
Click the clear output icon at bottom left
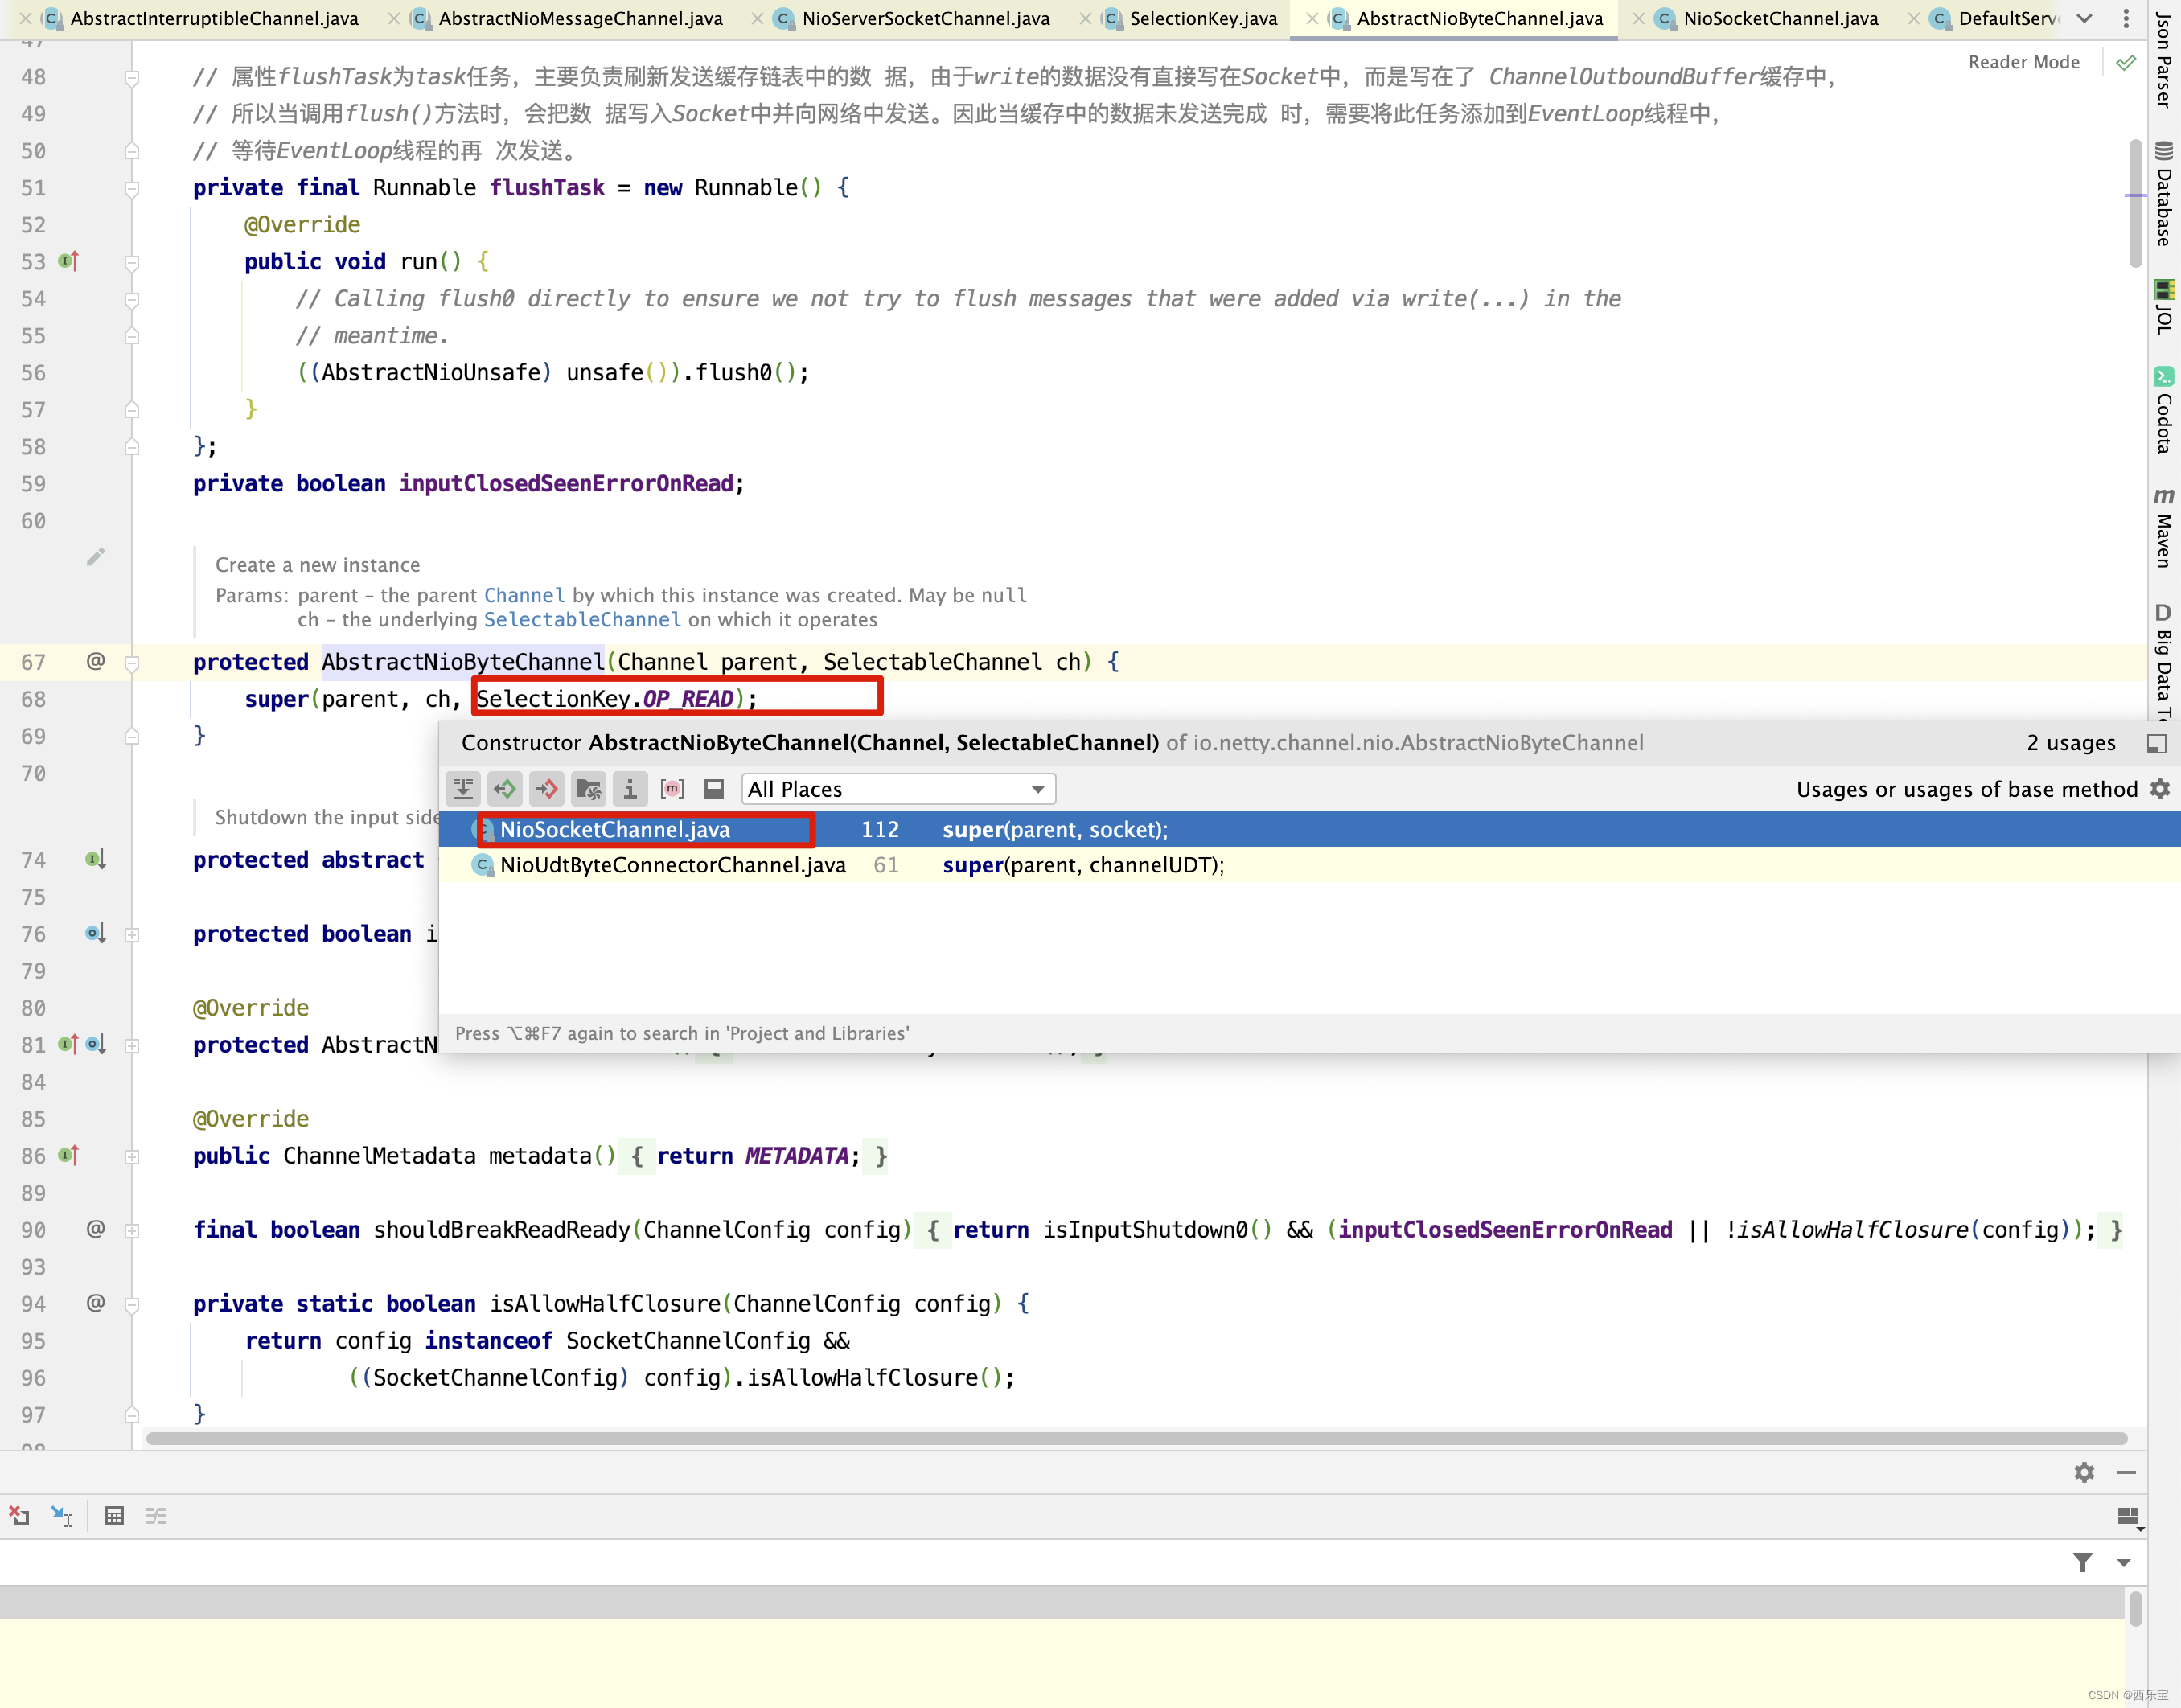point(19,1516)
